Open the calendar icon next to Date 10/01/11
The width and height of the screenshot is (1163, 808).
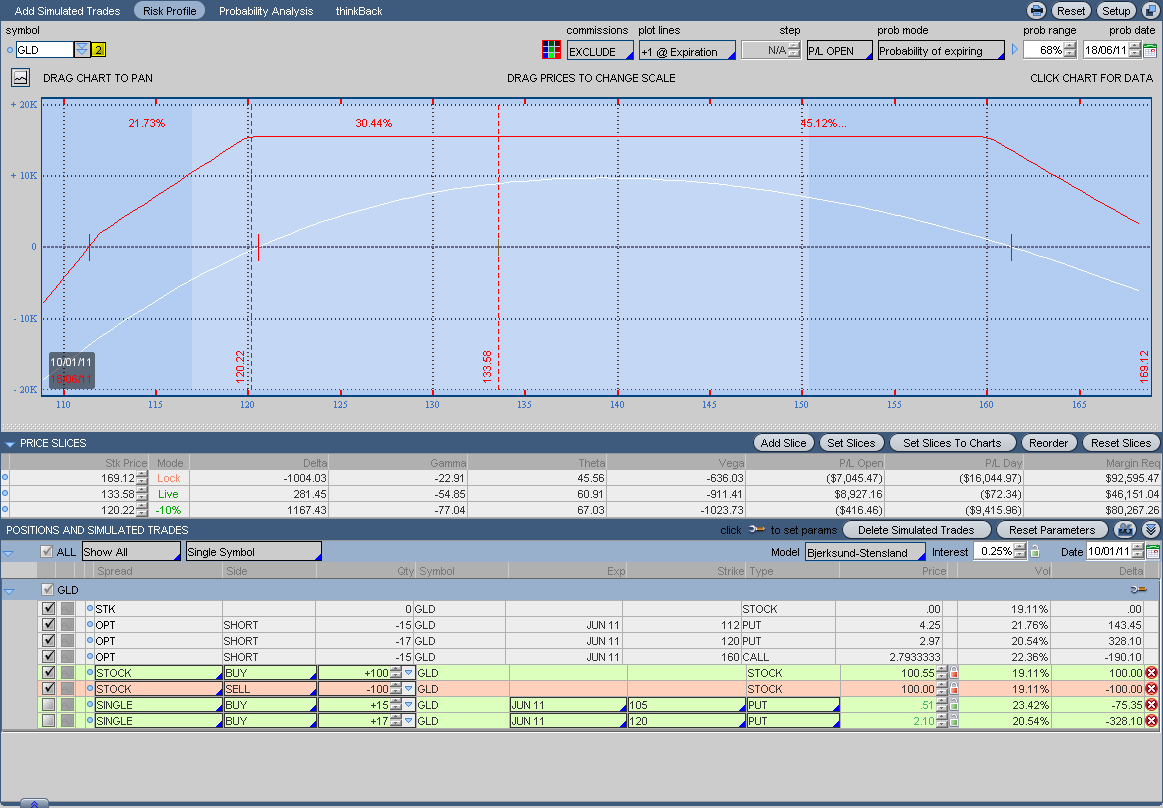(x=1151, y=551)
